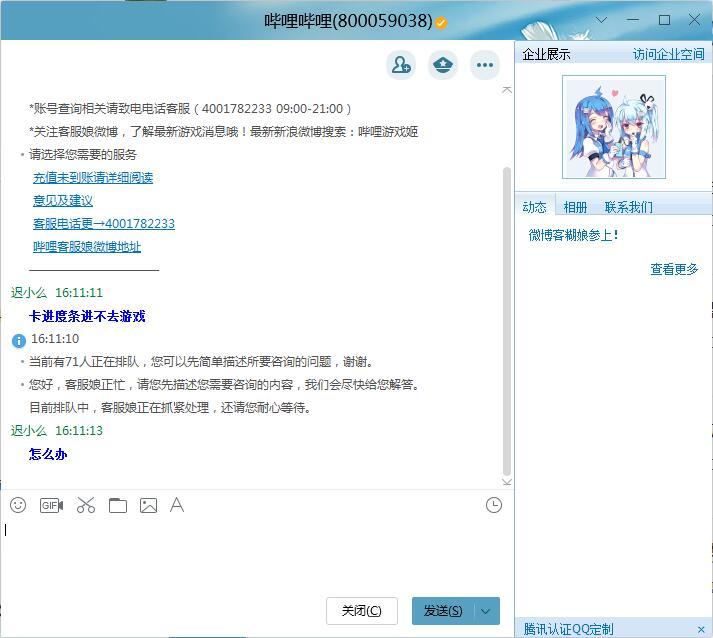Switch to the 动态 tab

pos(534,207)
